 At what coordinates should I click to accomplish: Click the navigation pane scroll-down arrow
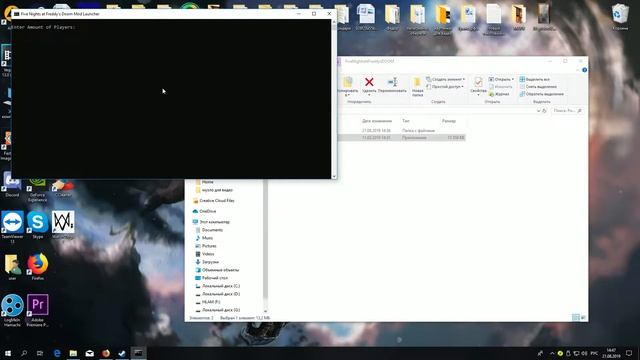tap(265, 311)
